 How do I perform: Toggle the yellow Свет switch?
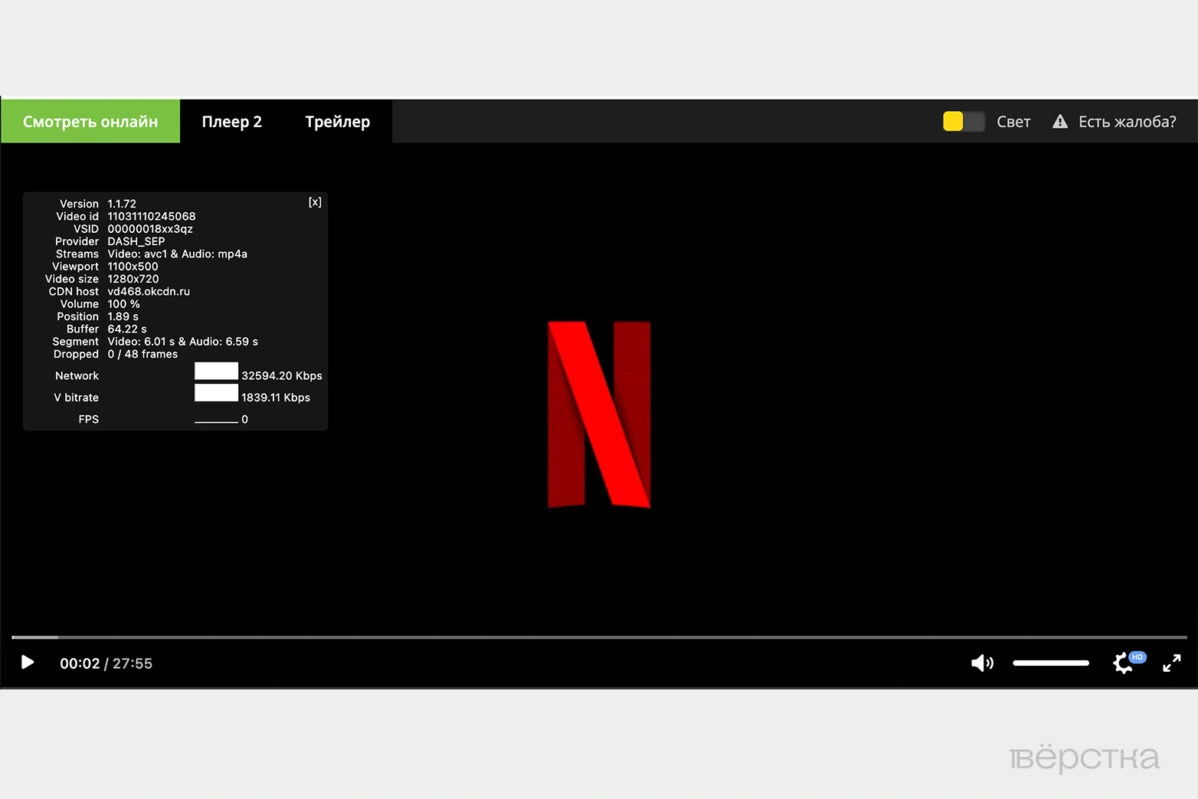pyautogui.click(x=963, y=122)
